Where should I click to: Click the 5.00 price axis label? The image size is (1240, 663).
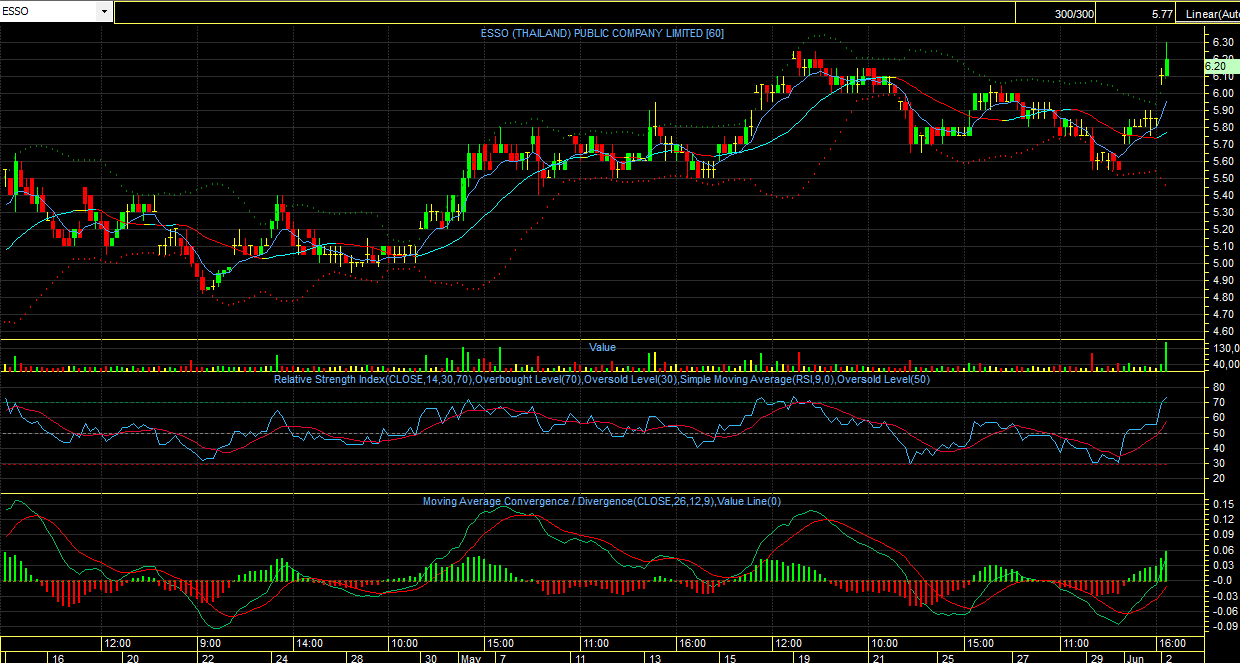coord(1222,263)
